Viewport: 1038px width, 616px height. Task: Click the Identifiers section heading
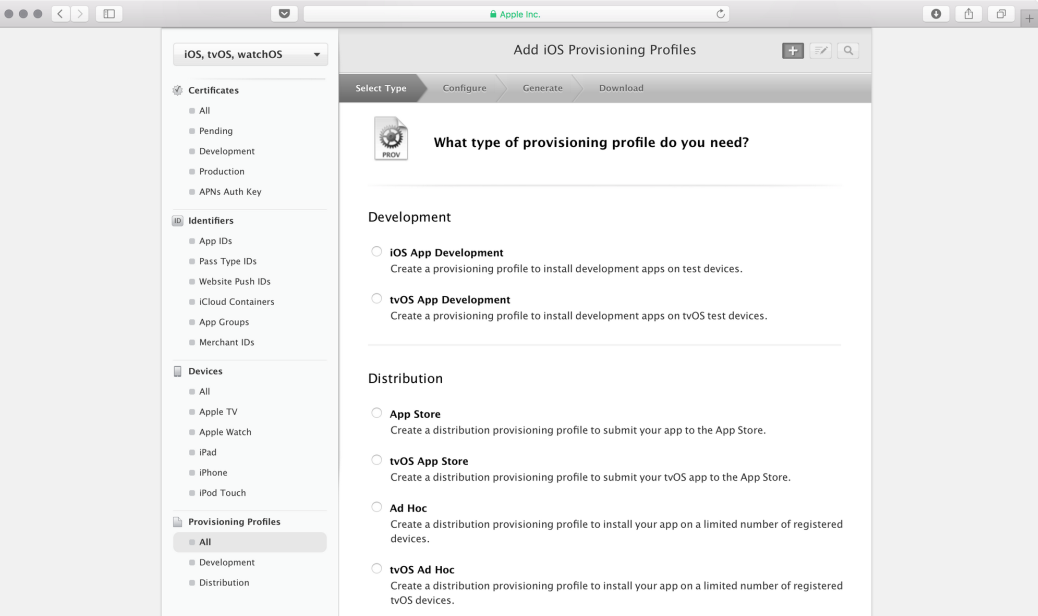tap(211, 220)
